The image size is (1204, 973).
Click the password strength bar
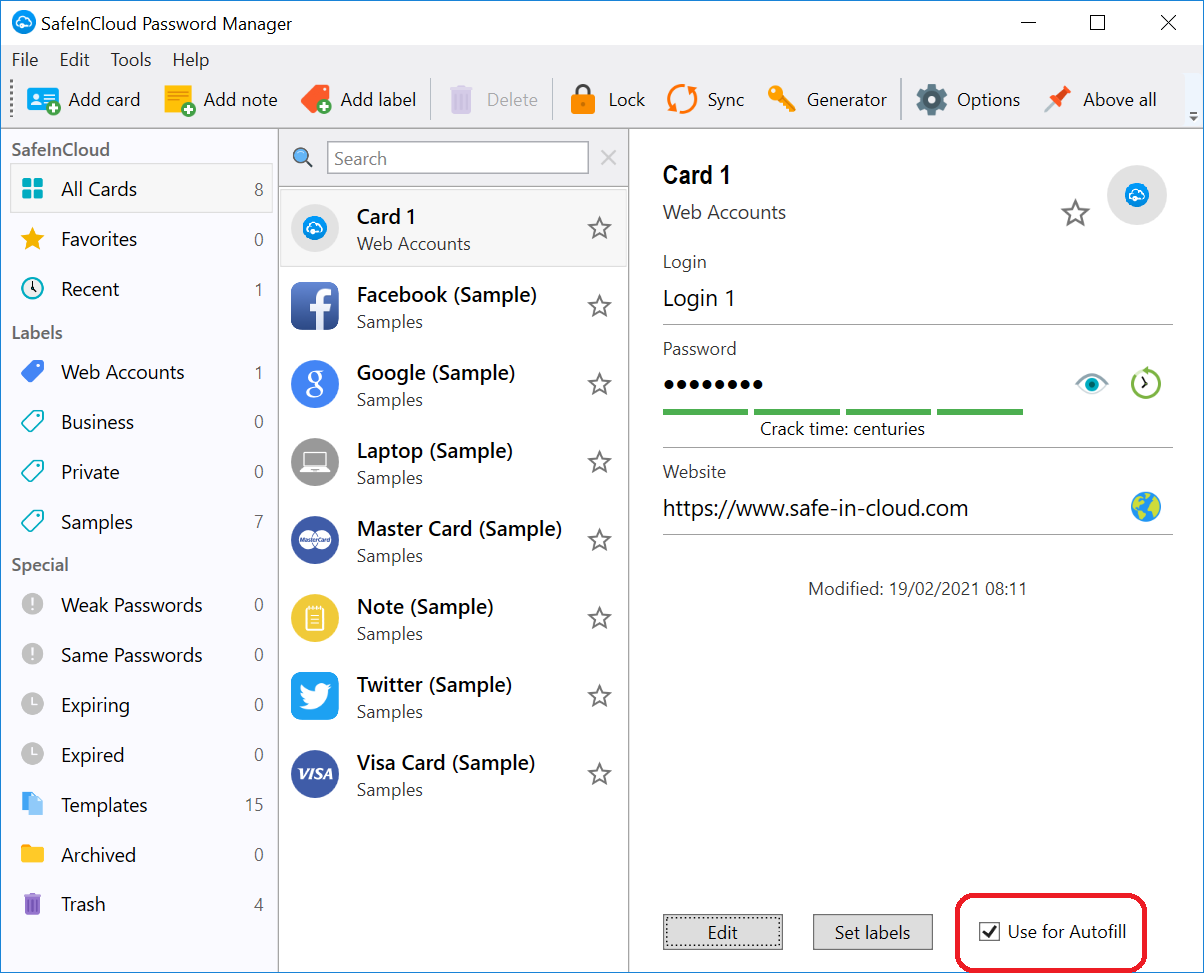(843, 411)
